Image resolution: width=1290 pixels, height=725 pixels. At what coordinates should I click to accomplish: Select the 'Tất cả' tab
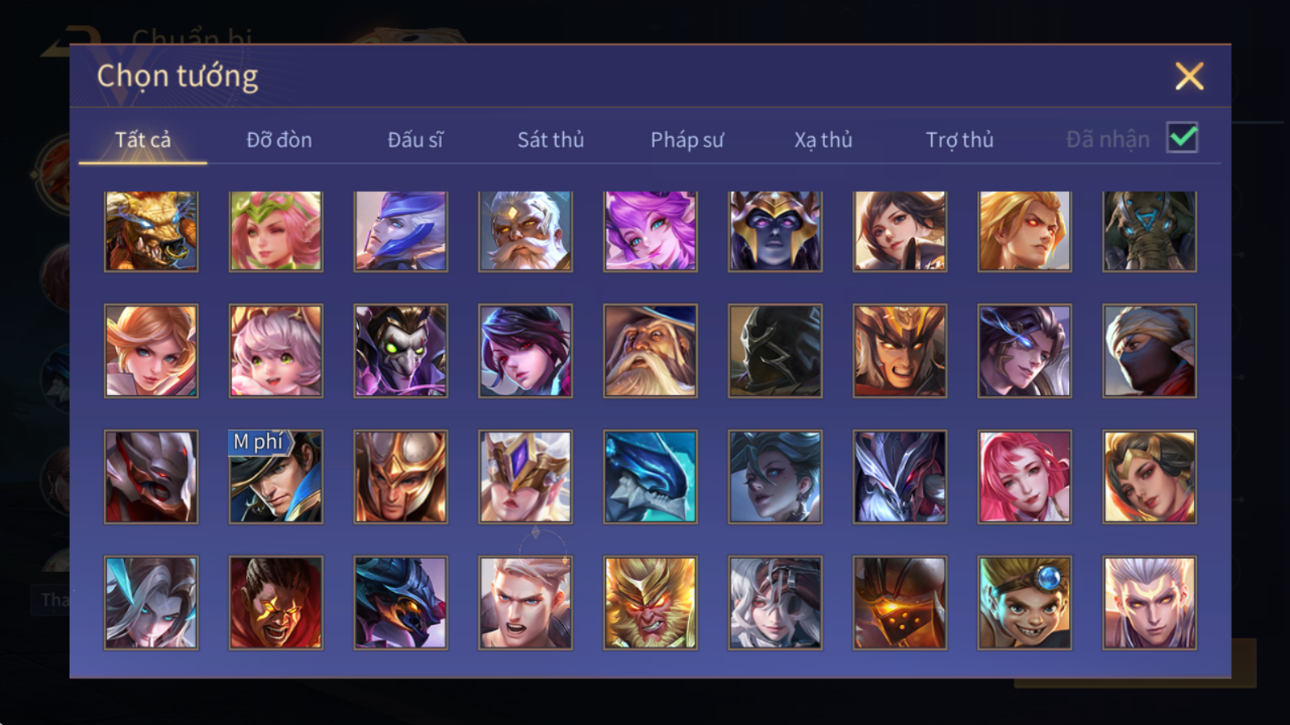(143, 140)
